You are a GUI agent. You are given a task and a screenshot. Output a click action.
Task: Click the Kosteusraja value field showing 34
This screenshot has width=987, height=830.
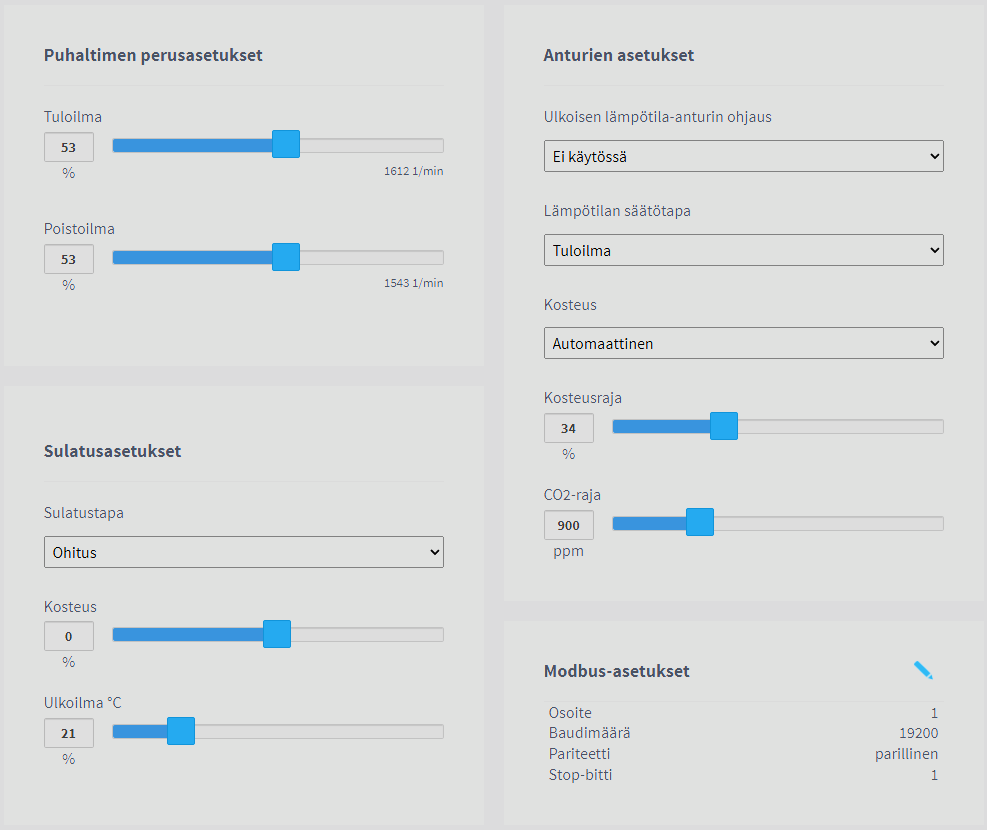pos(569,428)
